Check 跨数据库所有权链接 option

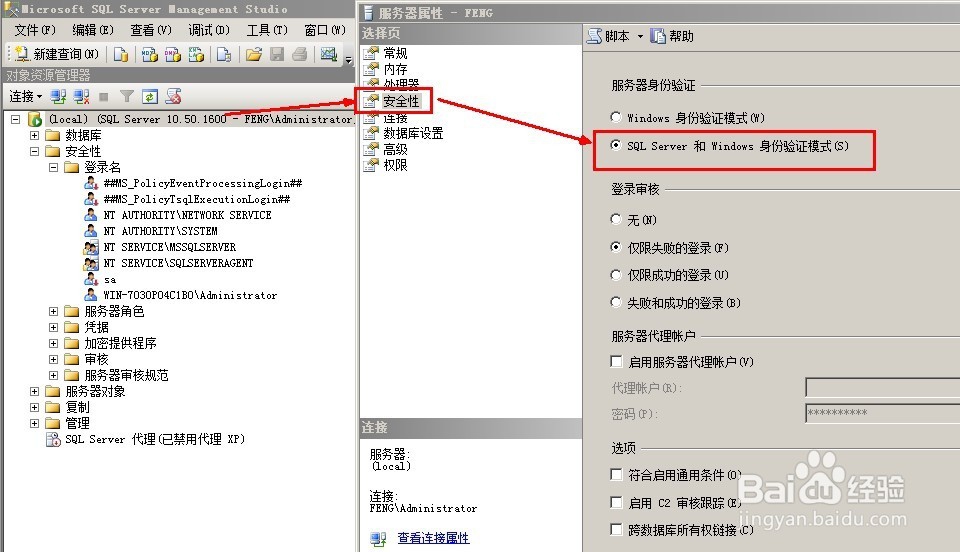617,529
